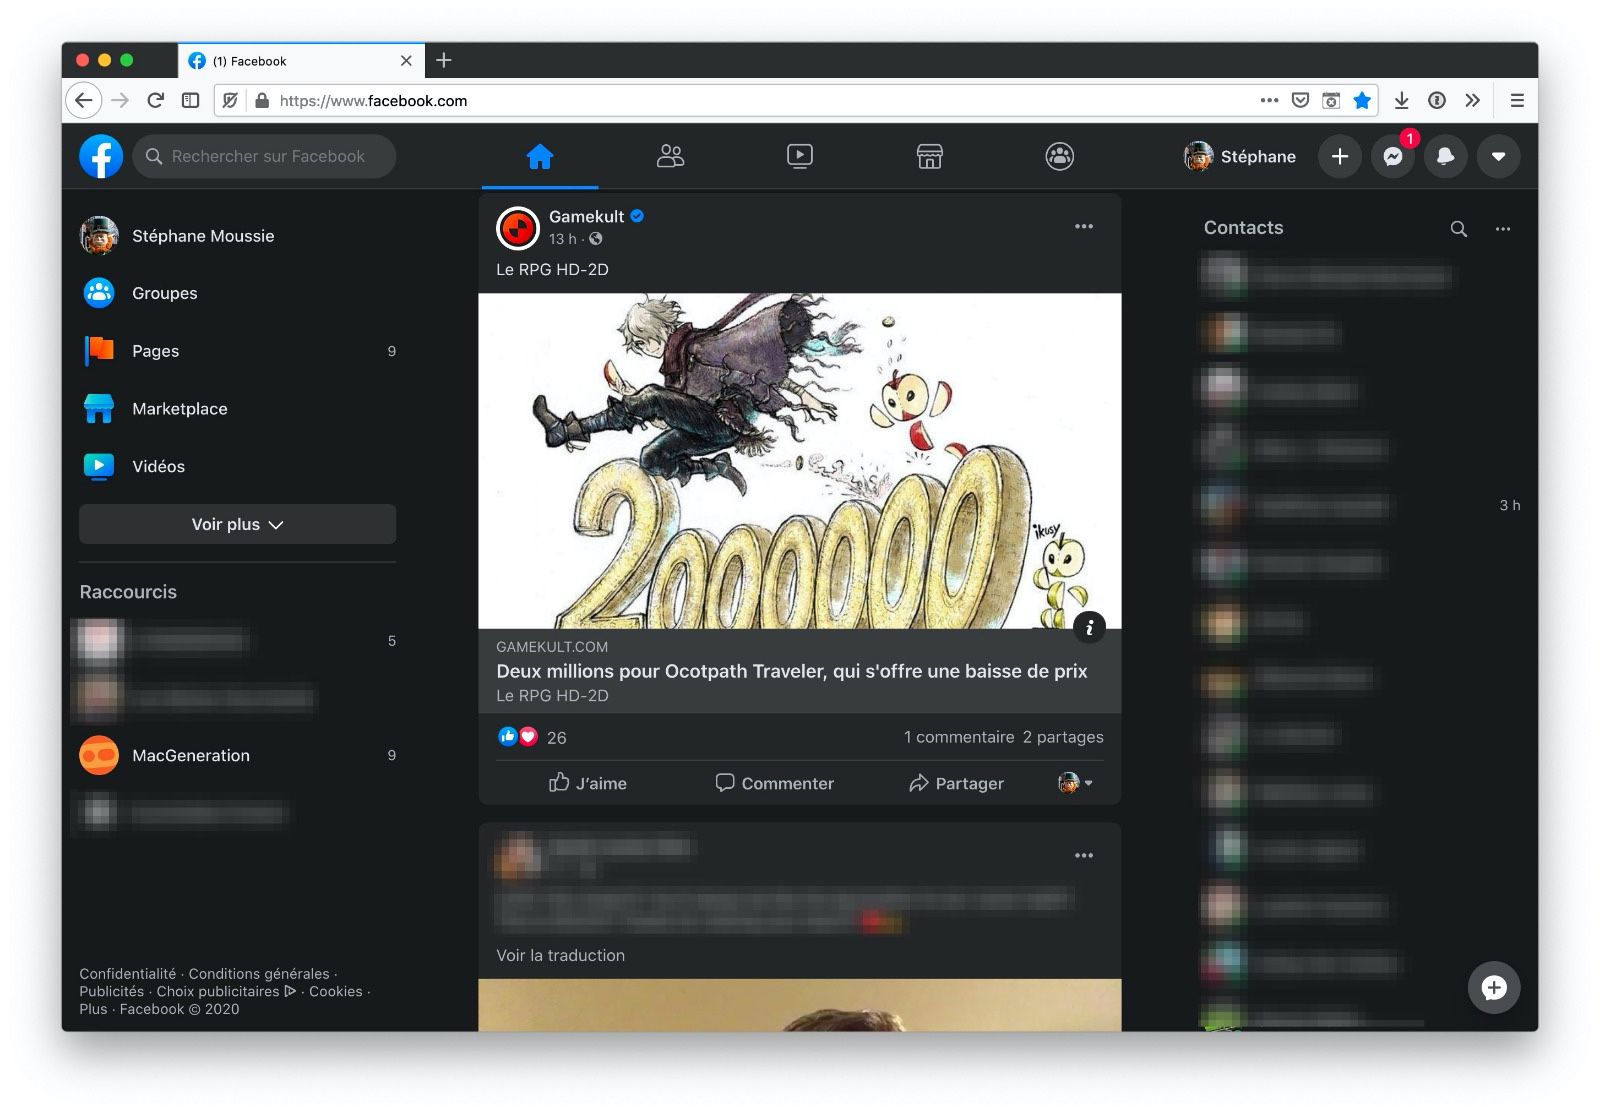
Task: Open the Groups tab in top navigation
Action: (x=1060, y=156)
